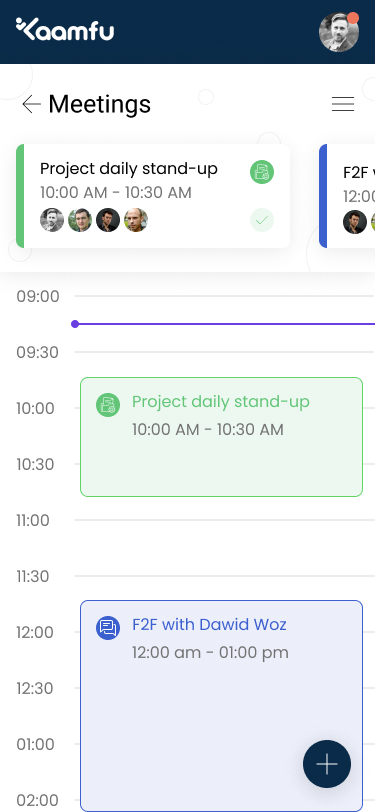The height and width of the screenshot is (812, 375).
Task: Click the Kaamfu logo
Action: point(65,28)
